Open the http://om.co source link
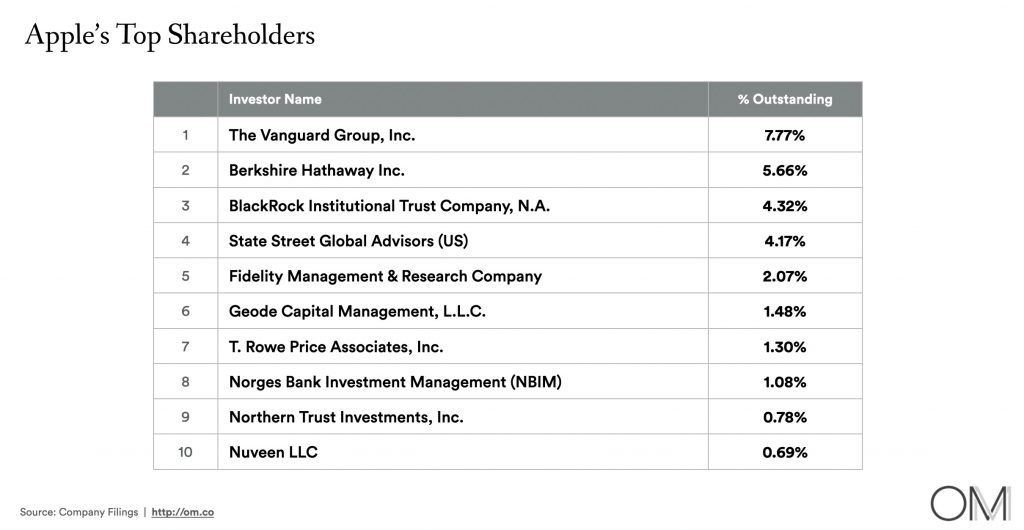 pos(183,512)
